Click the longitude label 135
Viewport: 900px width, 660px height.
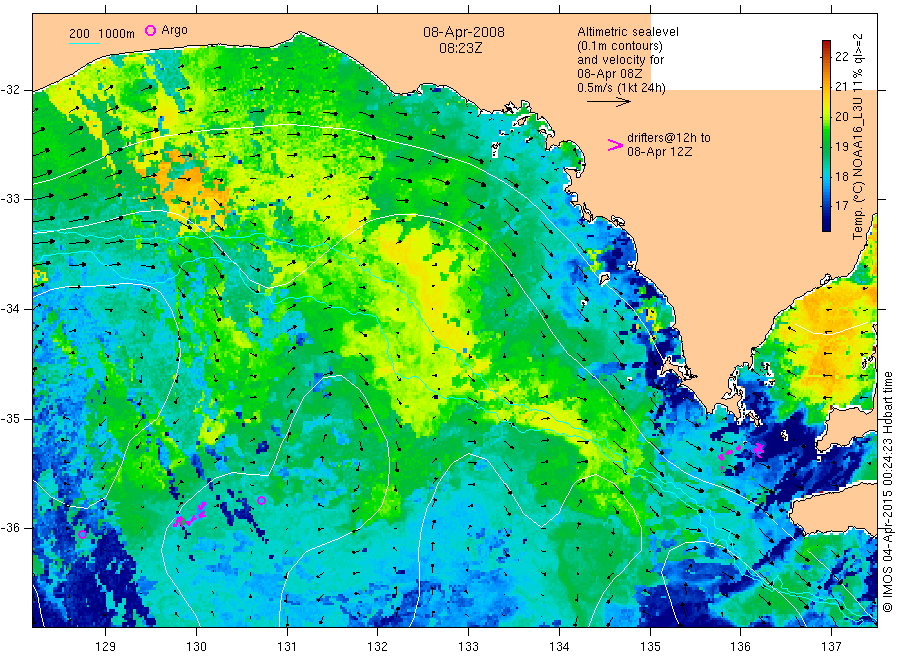[x=650, y=647]
